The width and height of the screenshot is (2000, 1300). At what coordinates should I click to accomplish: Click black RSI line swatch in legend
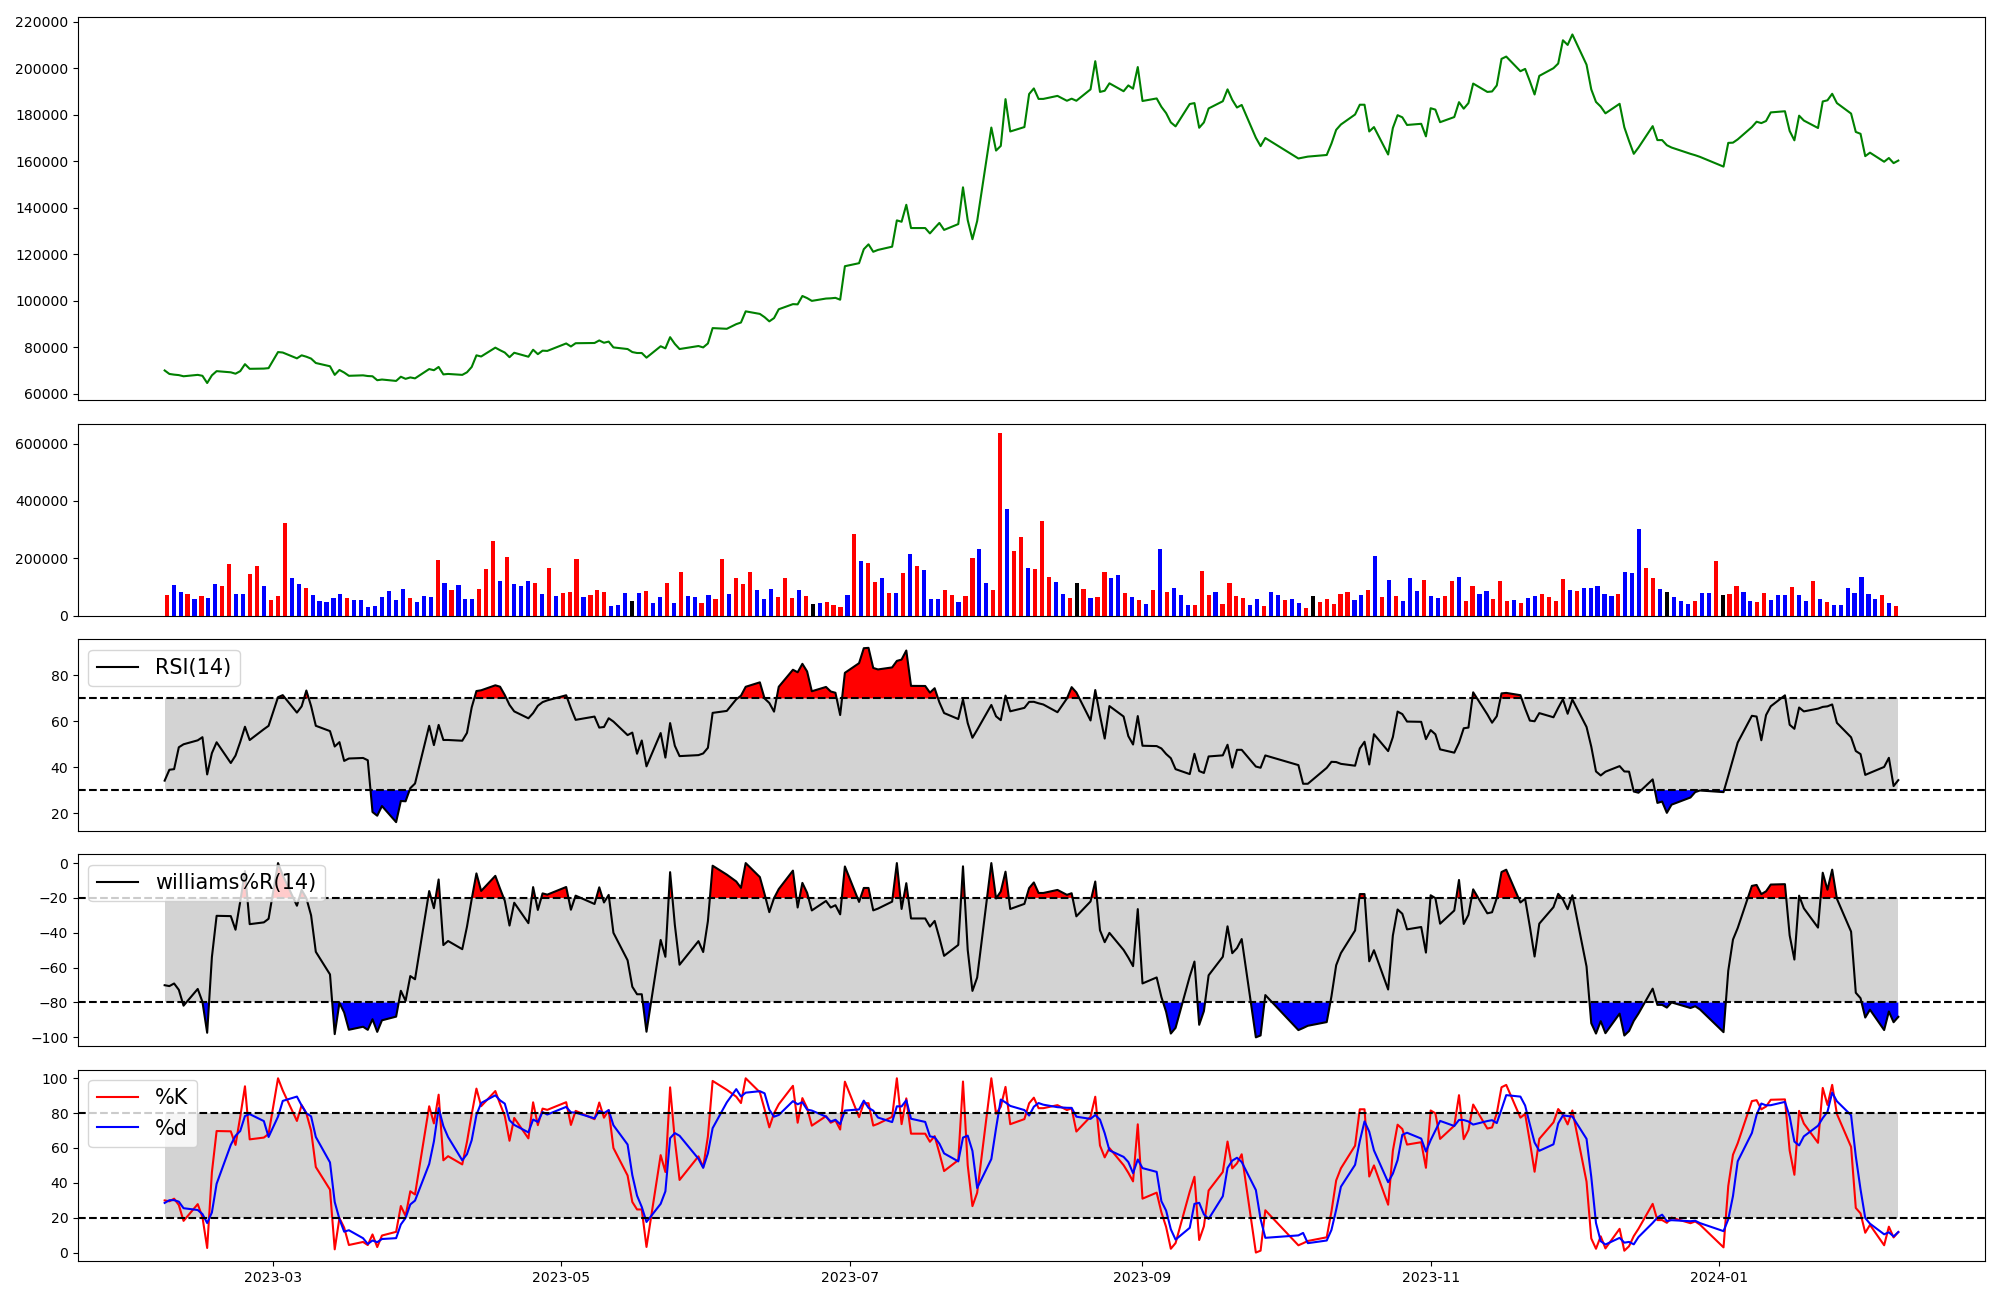tap(117, 667)
